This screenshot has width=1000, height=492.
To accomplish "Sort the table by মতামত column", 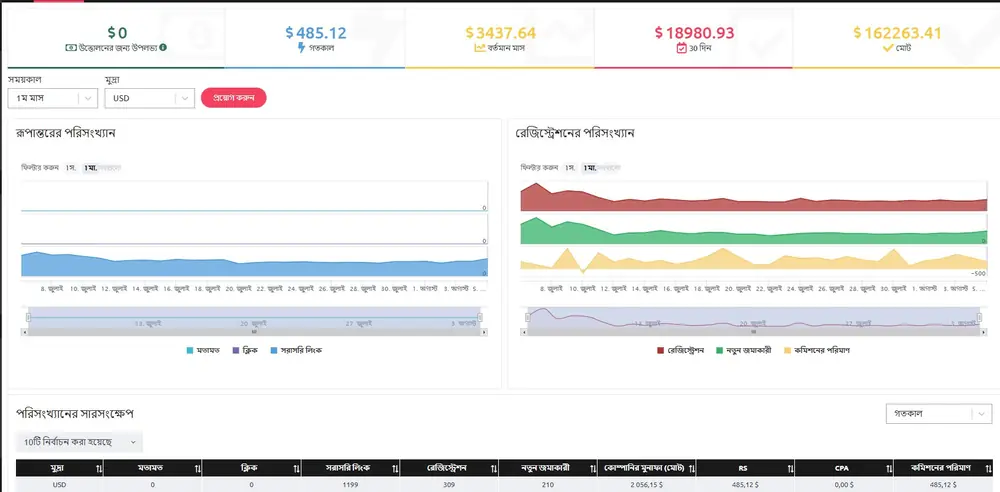I will click(x=198, y=468).
